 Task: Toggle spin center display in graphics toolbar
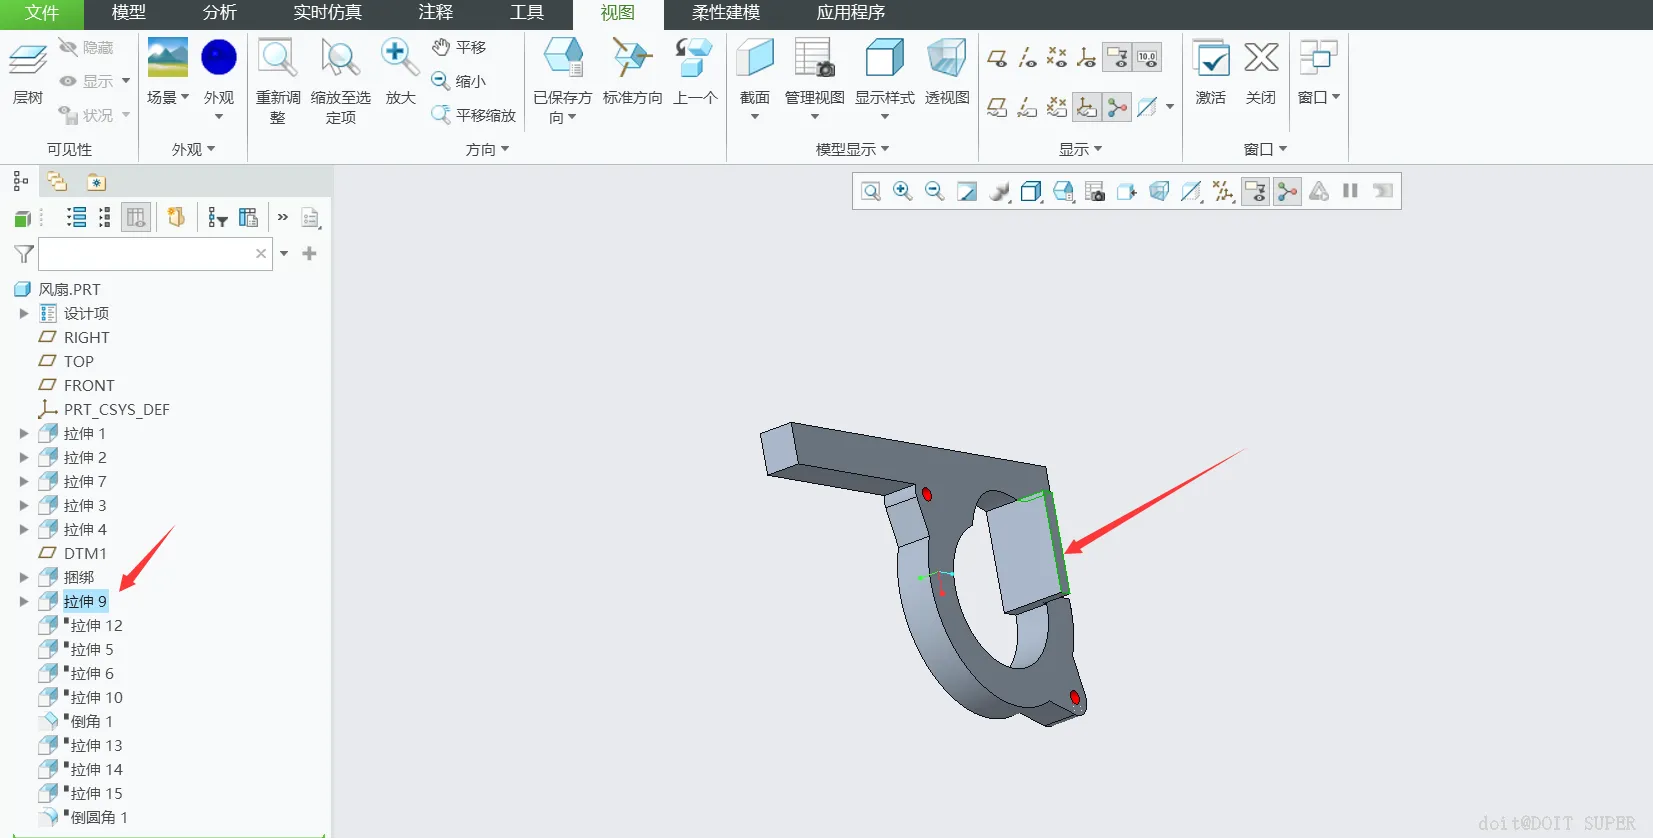click(x=1287, y=191)
